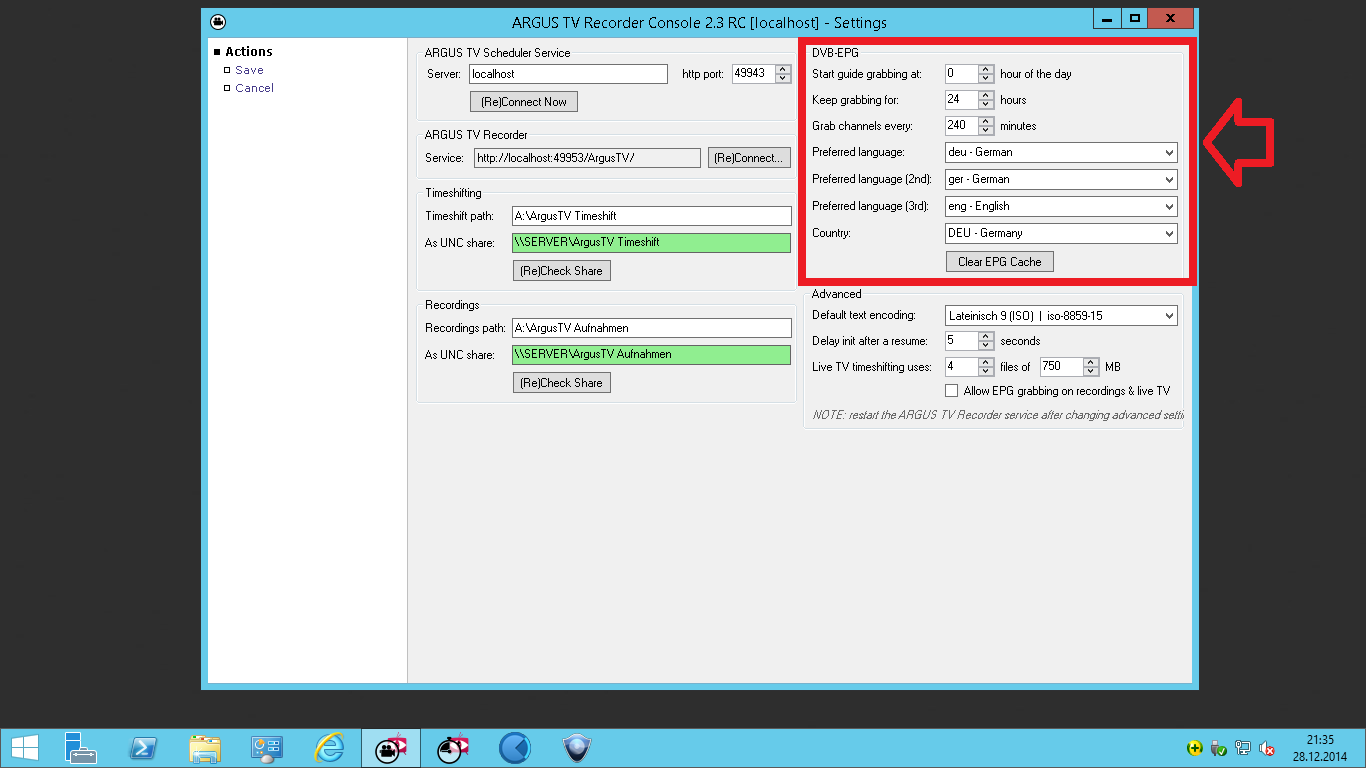The width and height of the screenshot is (1366, 768).
Task: Click Cancel in the Actions panel
Action: [x=255, y=88]
